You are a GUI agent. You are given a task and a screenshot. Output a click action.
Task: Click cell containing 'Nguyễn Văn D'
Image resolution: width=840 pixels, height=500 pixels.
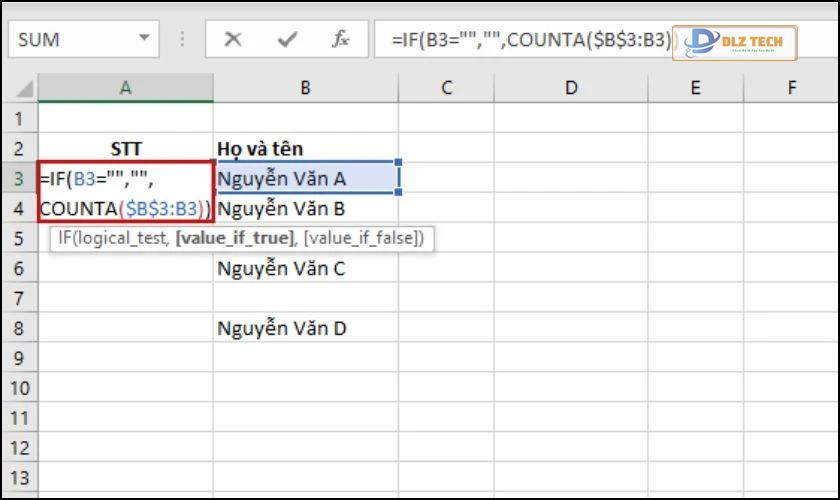tap(305, 328)
